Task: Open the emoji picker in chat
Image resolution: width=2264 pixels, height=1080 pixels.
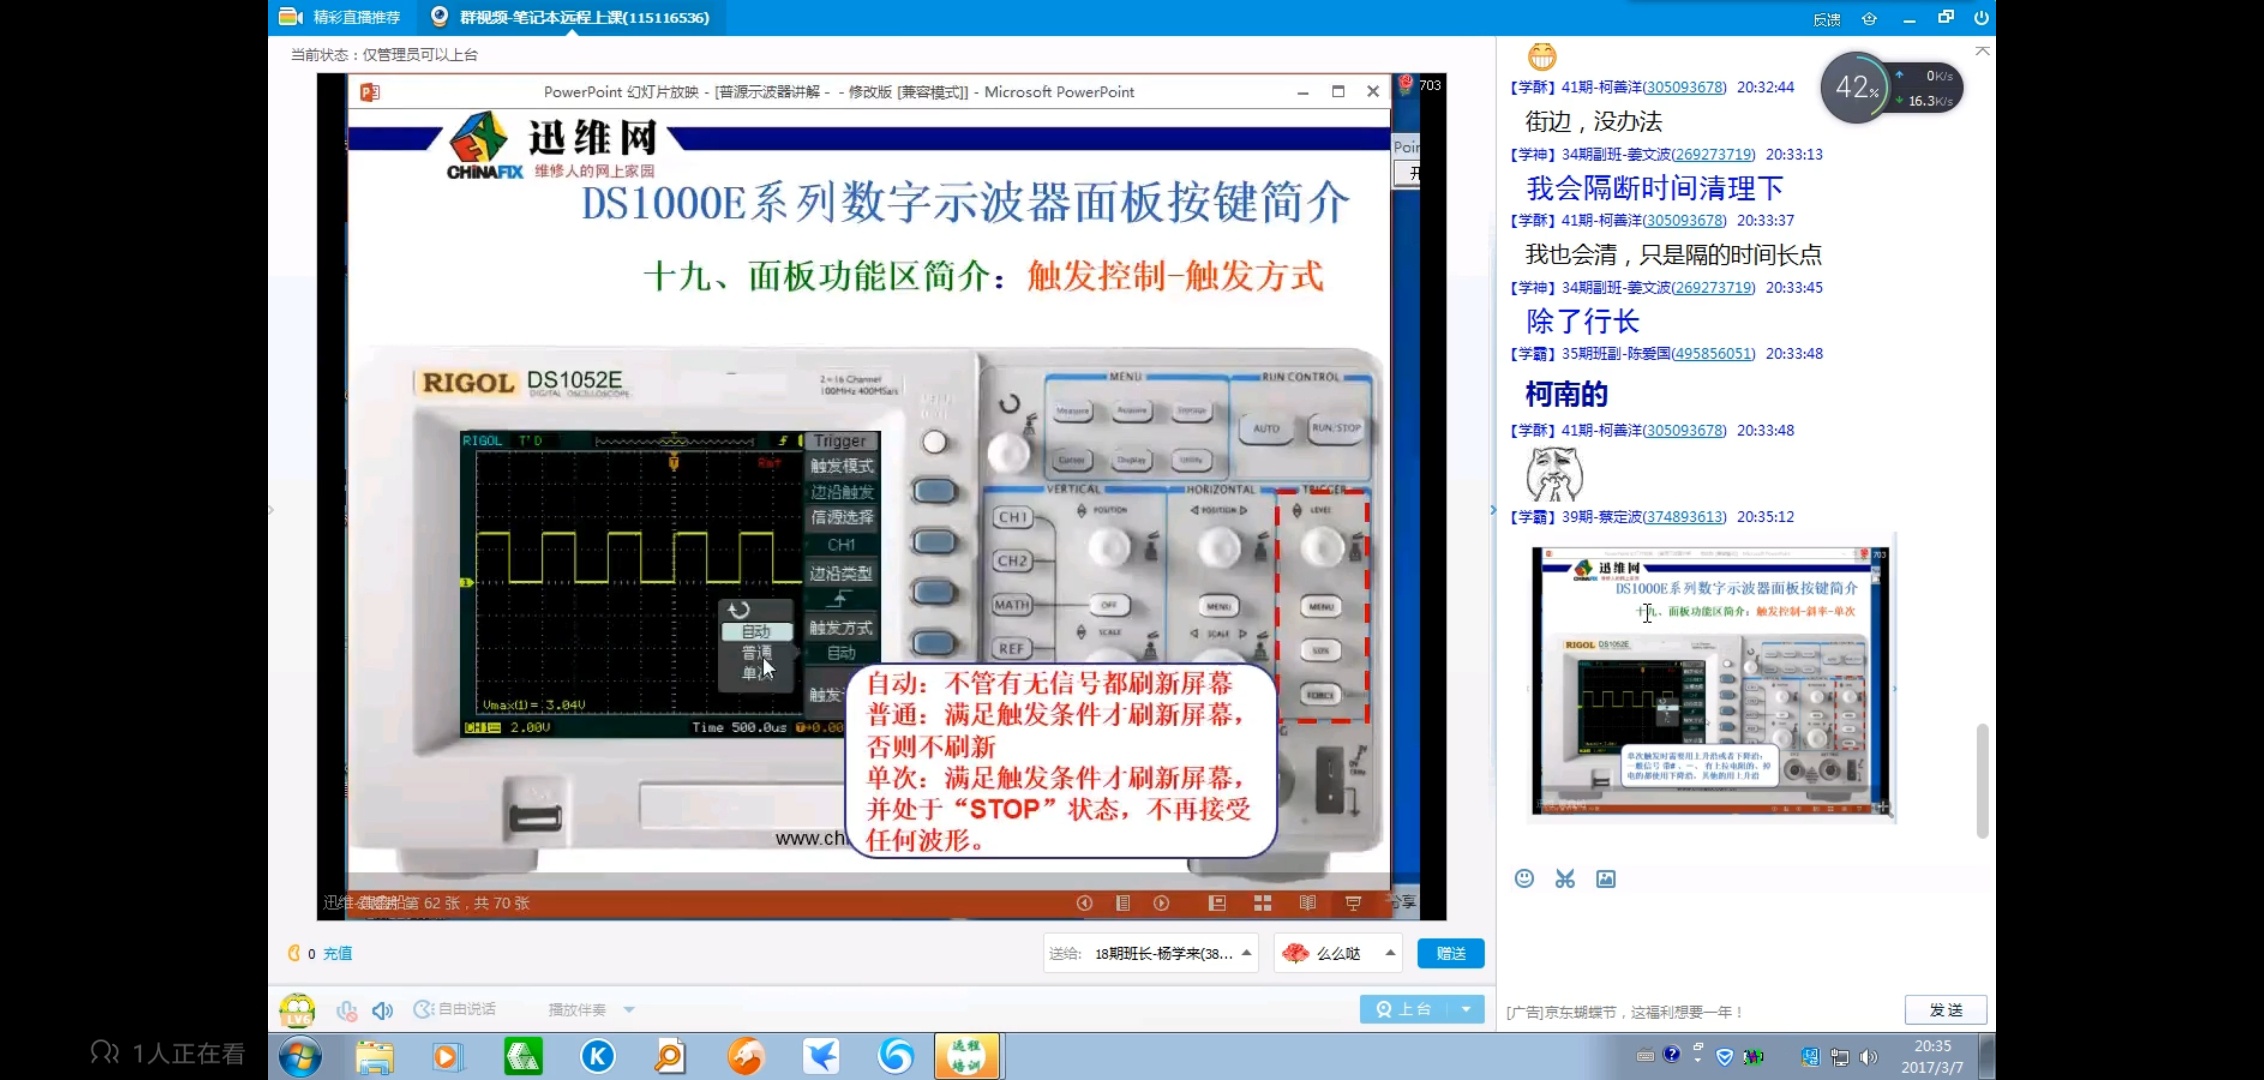Action: (1524, 878)
